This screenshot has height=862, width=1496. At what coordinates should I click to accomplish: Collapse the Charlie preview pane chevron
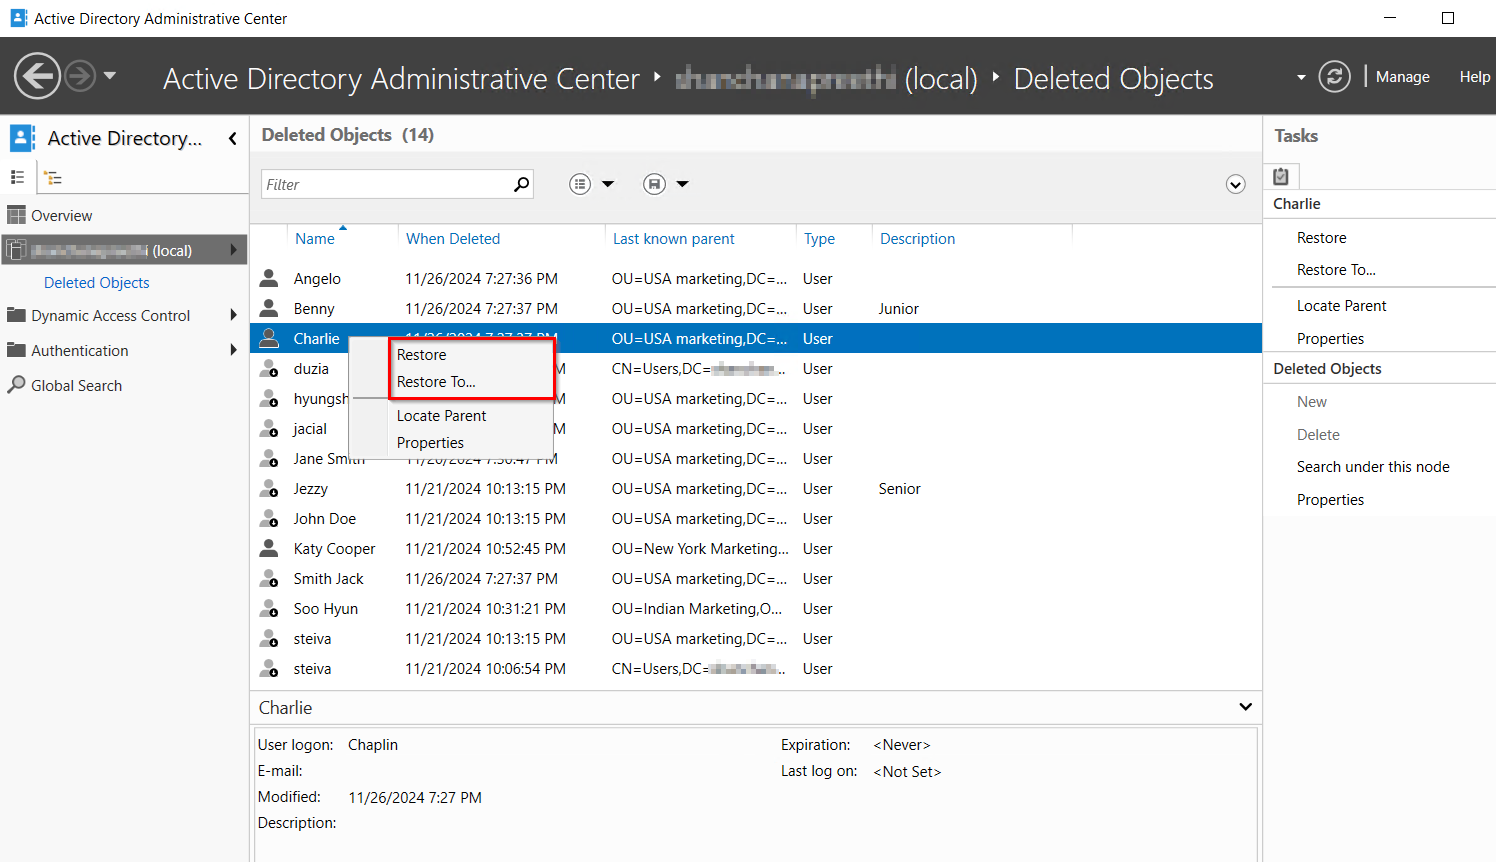tap(1245, 707)
